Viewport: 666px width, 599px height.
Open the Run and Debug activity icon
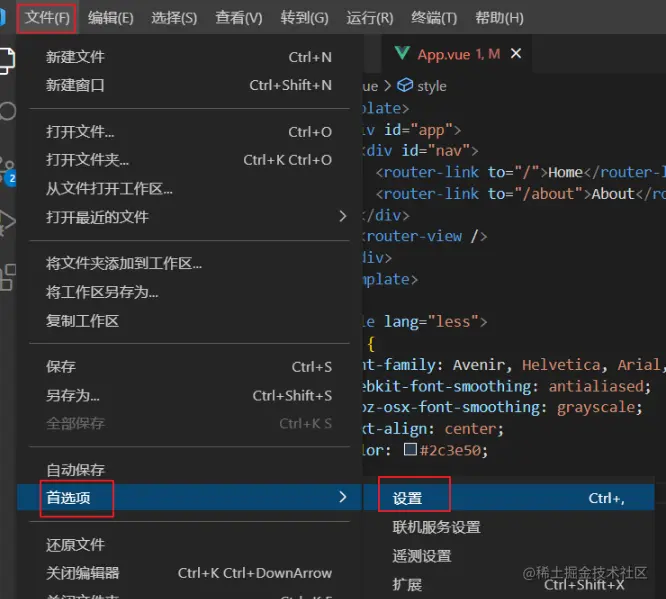(x=8, y=222)
